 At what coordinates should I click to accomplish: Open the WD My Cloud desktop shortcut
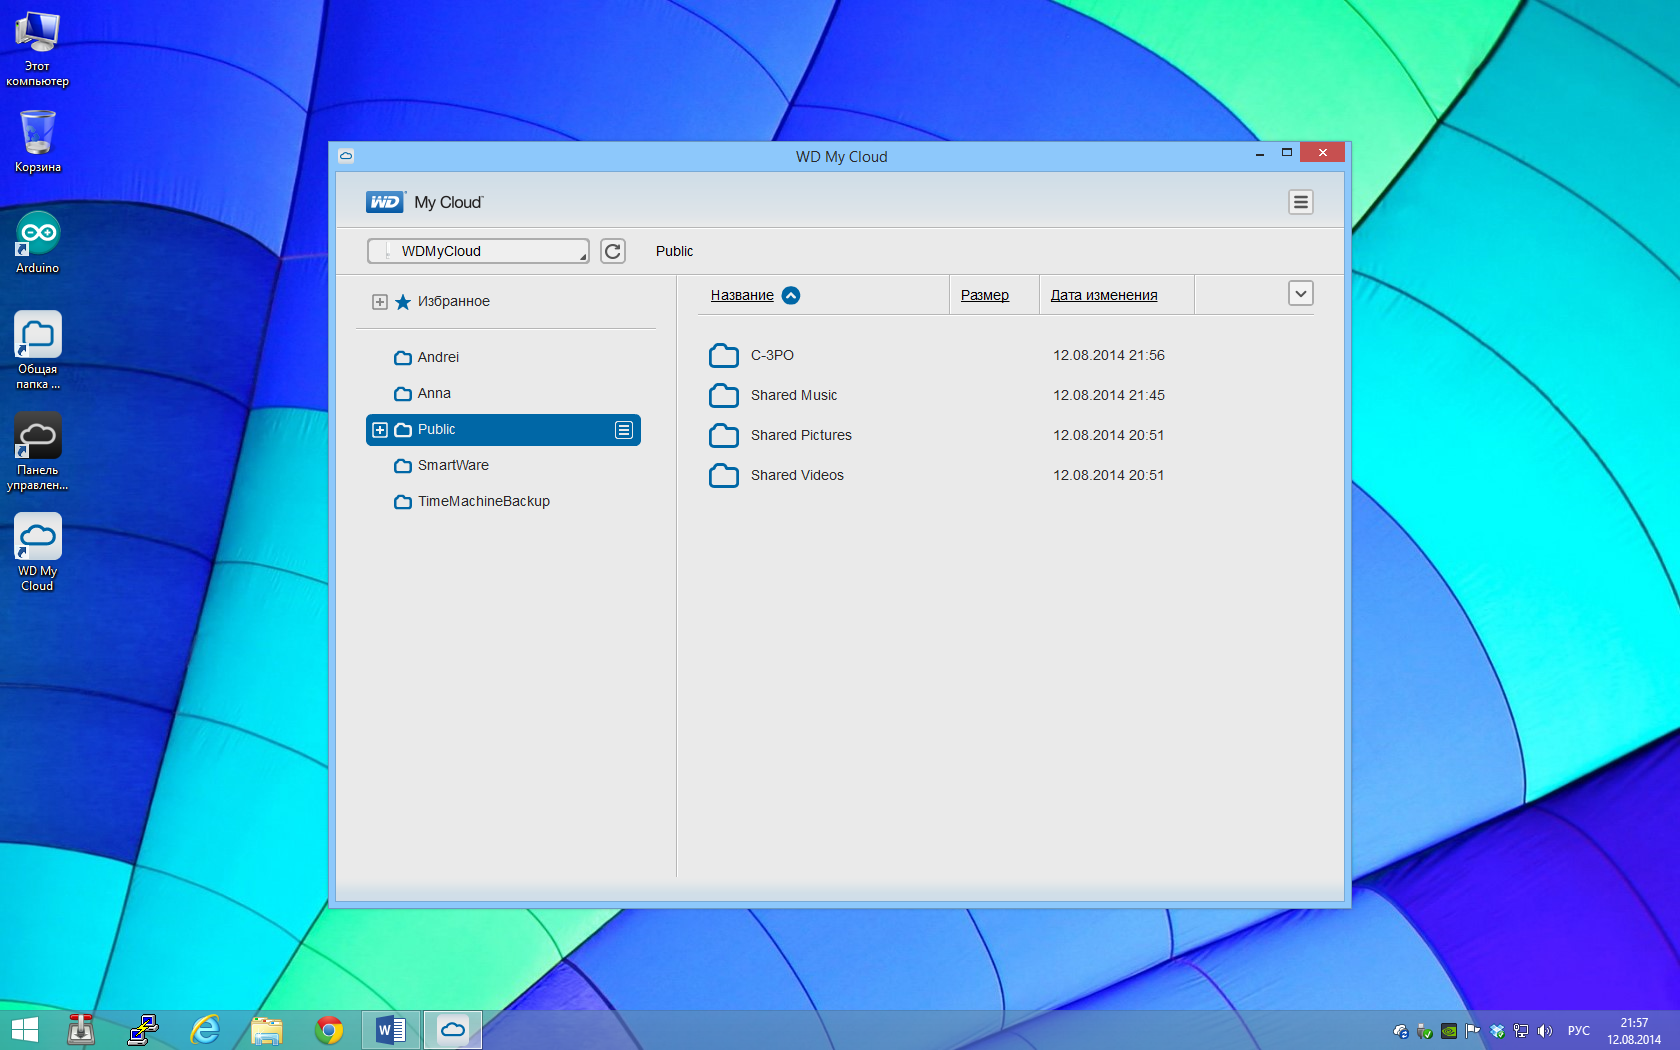point(38,552)
